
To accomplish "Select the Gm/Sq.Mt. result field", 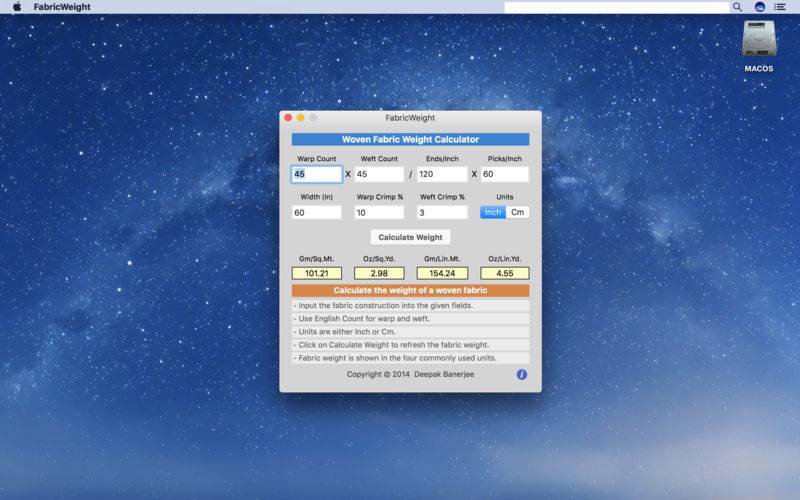I will (x=316, y=273).
